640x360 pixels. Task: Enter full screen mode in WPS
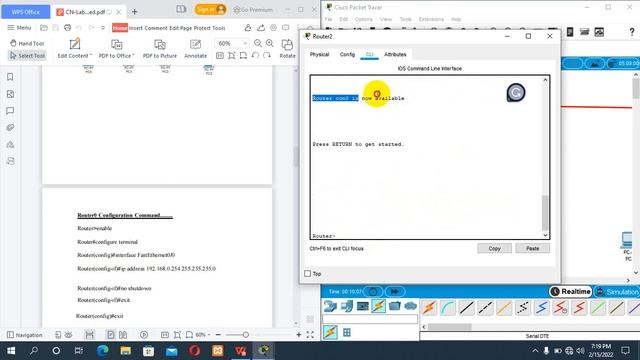coord(310,335)
